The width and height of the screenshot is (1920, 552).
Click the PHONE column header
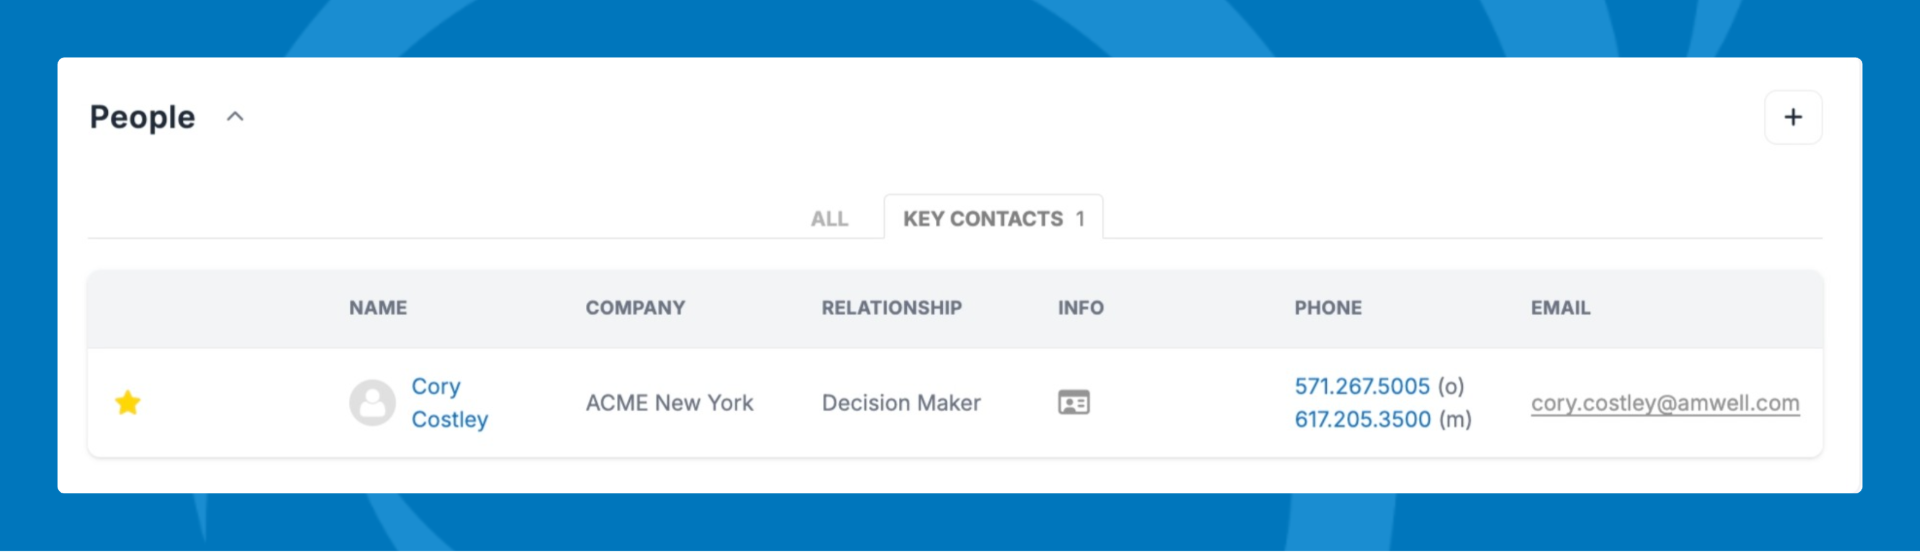1328,308
